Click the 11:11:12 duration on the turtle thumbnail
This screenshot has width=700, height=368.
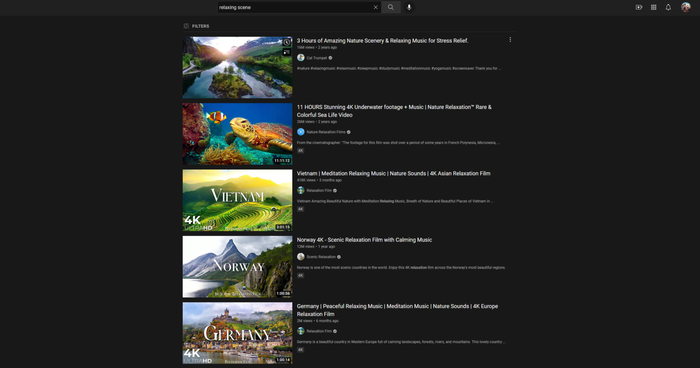point(282,160)
